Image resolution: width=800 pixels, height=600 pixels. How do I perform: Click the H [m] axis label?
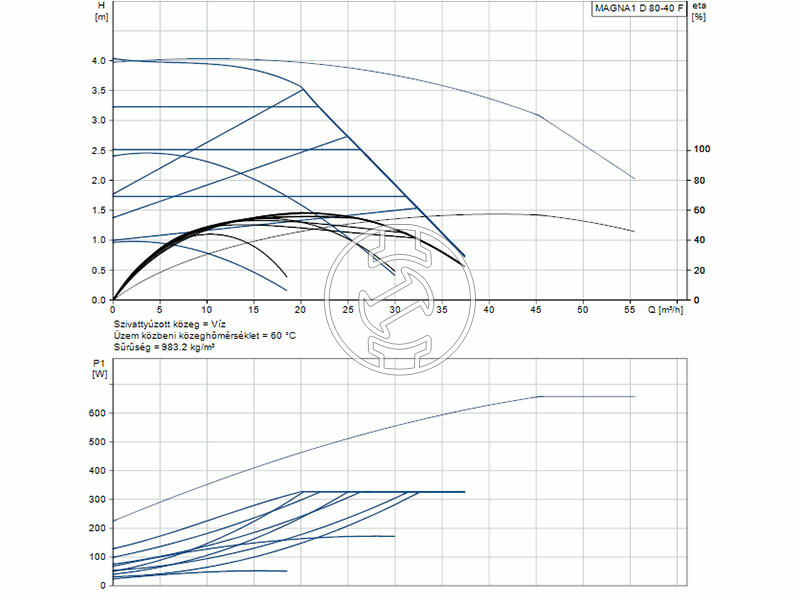(x=100, y=11)
